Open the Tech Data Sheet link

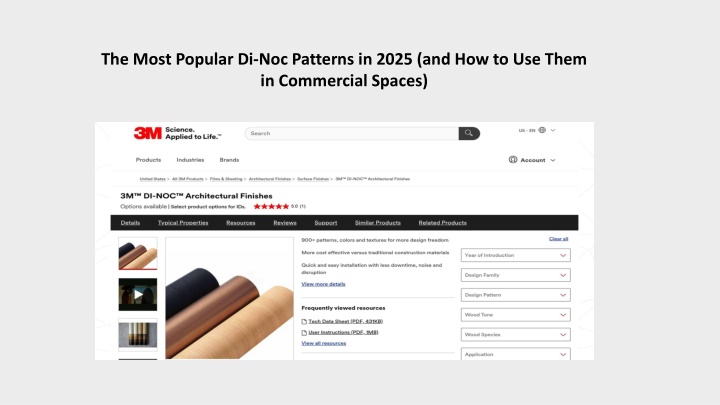(x=346, y=321)
